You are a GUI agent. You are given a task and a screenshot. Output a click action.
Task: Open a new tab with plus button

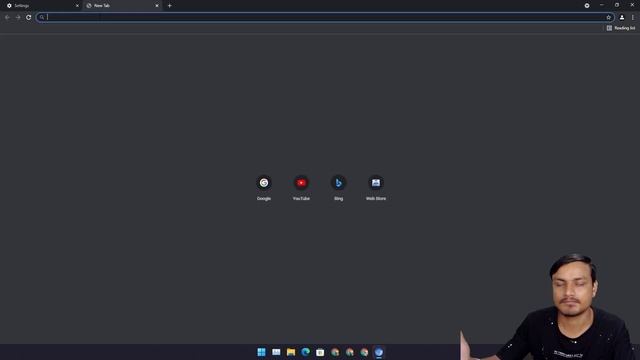tap(169, 6)
